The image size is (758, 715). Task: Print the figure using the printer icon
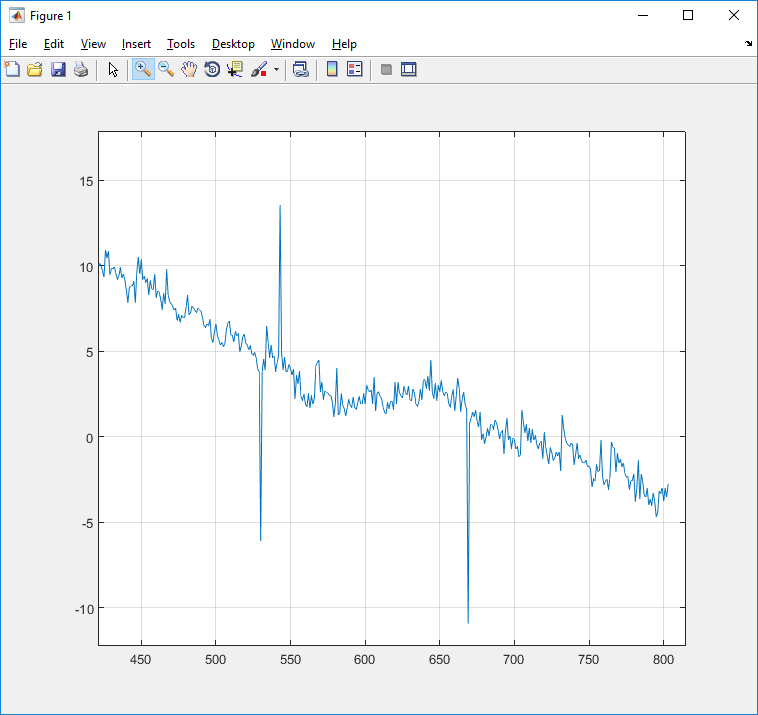pyautogui.click(x=81, y=69)
